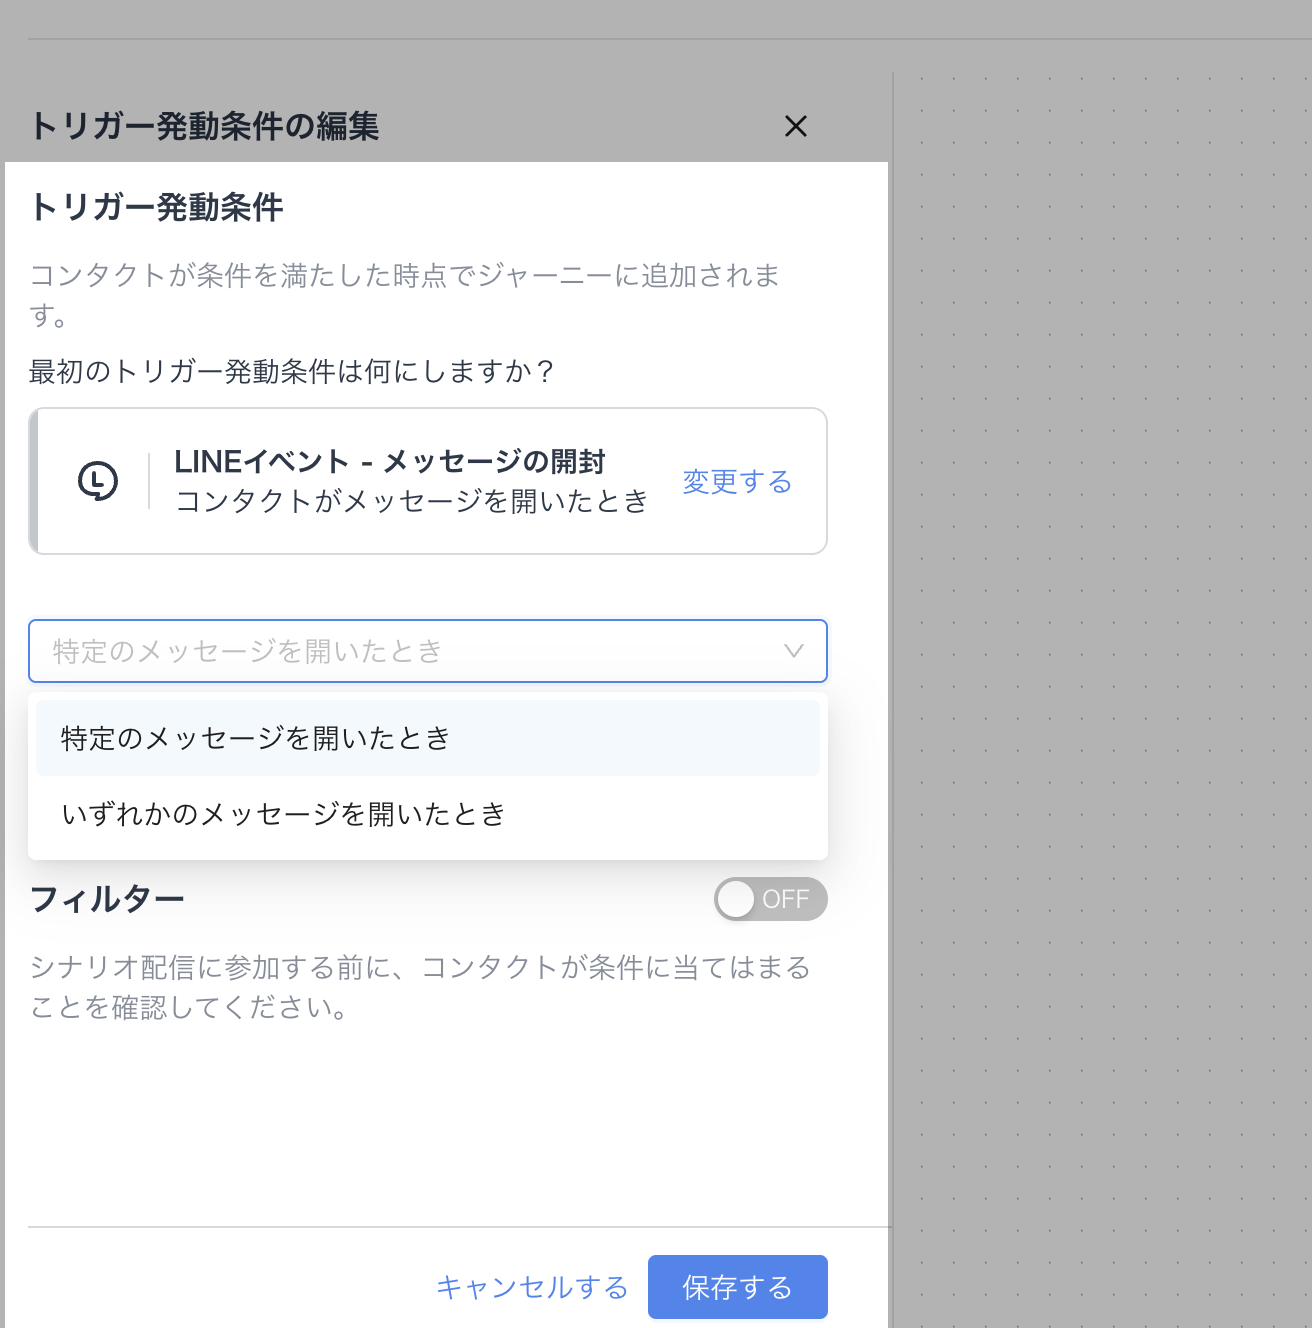Enable the フィルター toggle switch

point(770,899)
